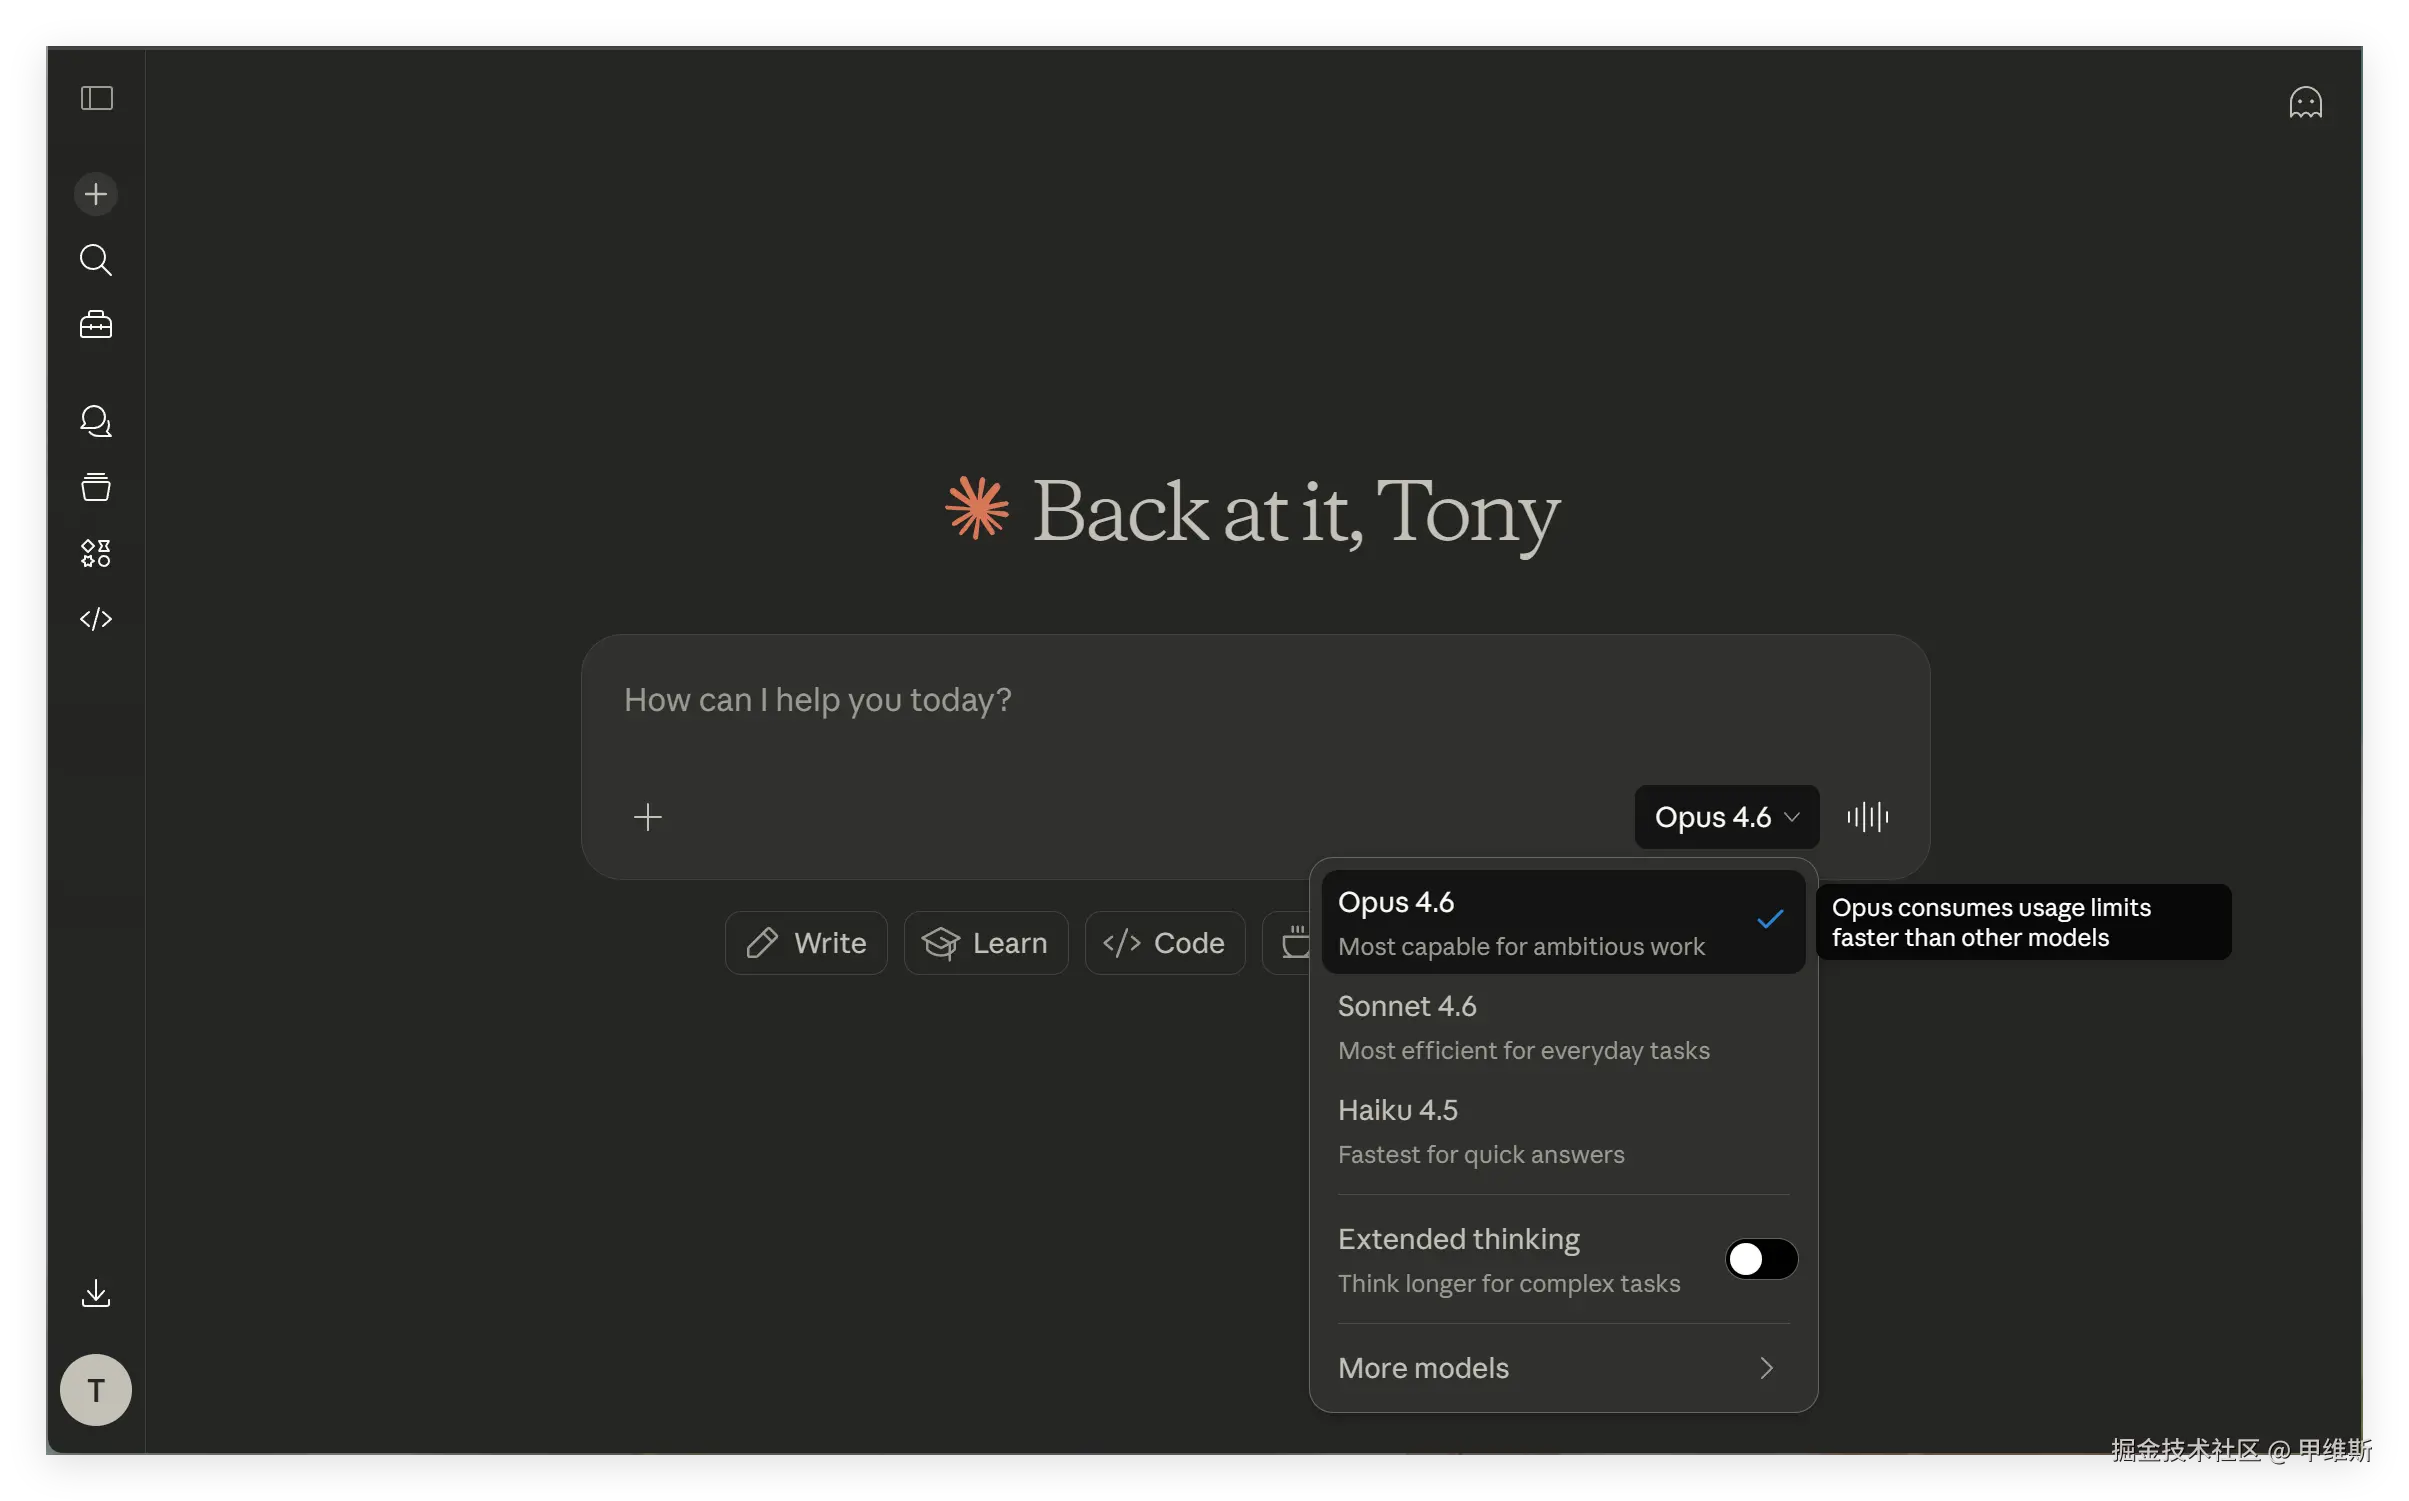Open the search magnifier icon

[96, 260]
